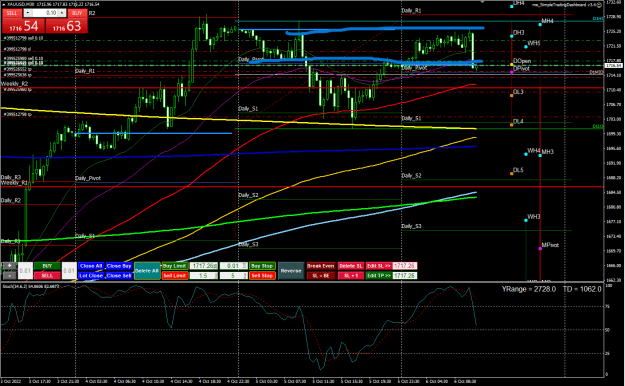Click the pending price field beside Buy Limit

tap(204, 266)
